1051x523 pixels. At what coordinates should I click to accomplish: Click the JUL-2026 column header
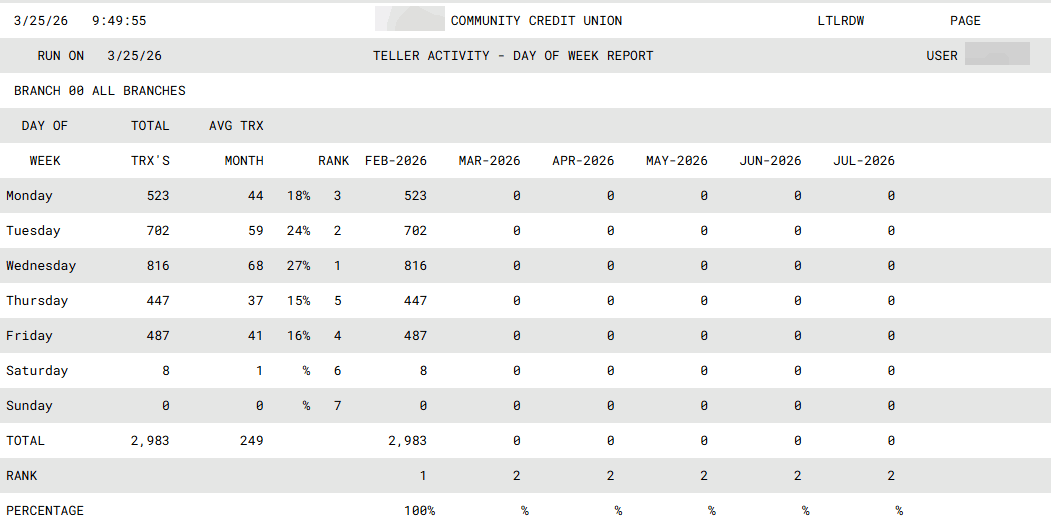click(864, 161)
